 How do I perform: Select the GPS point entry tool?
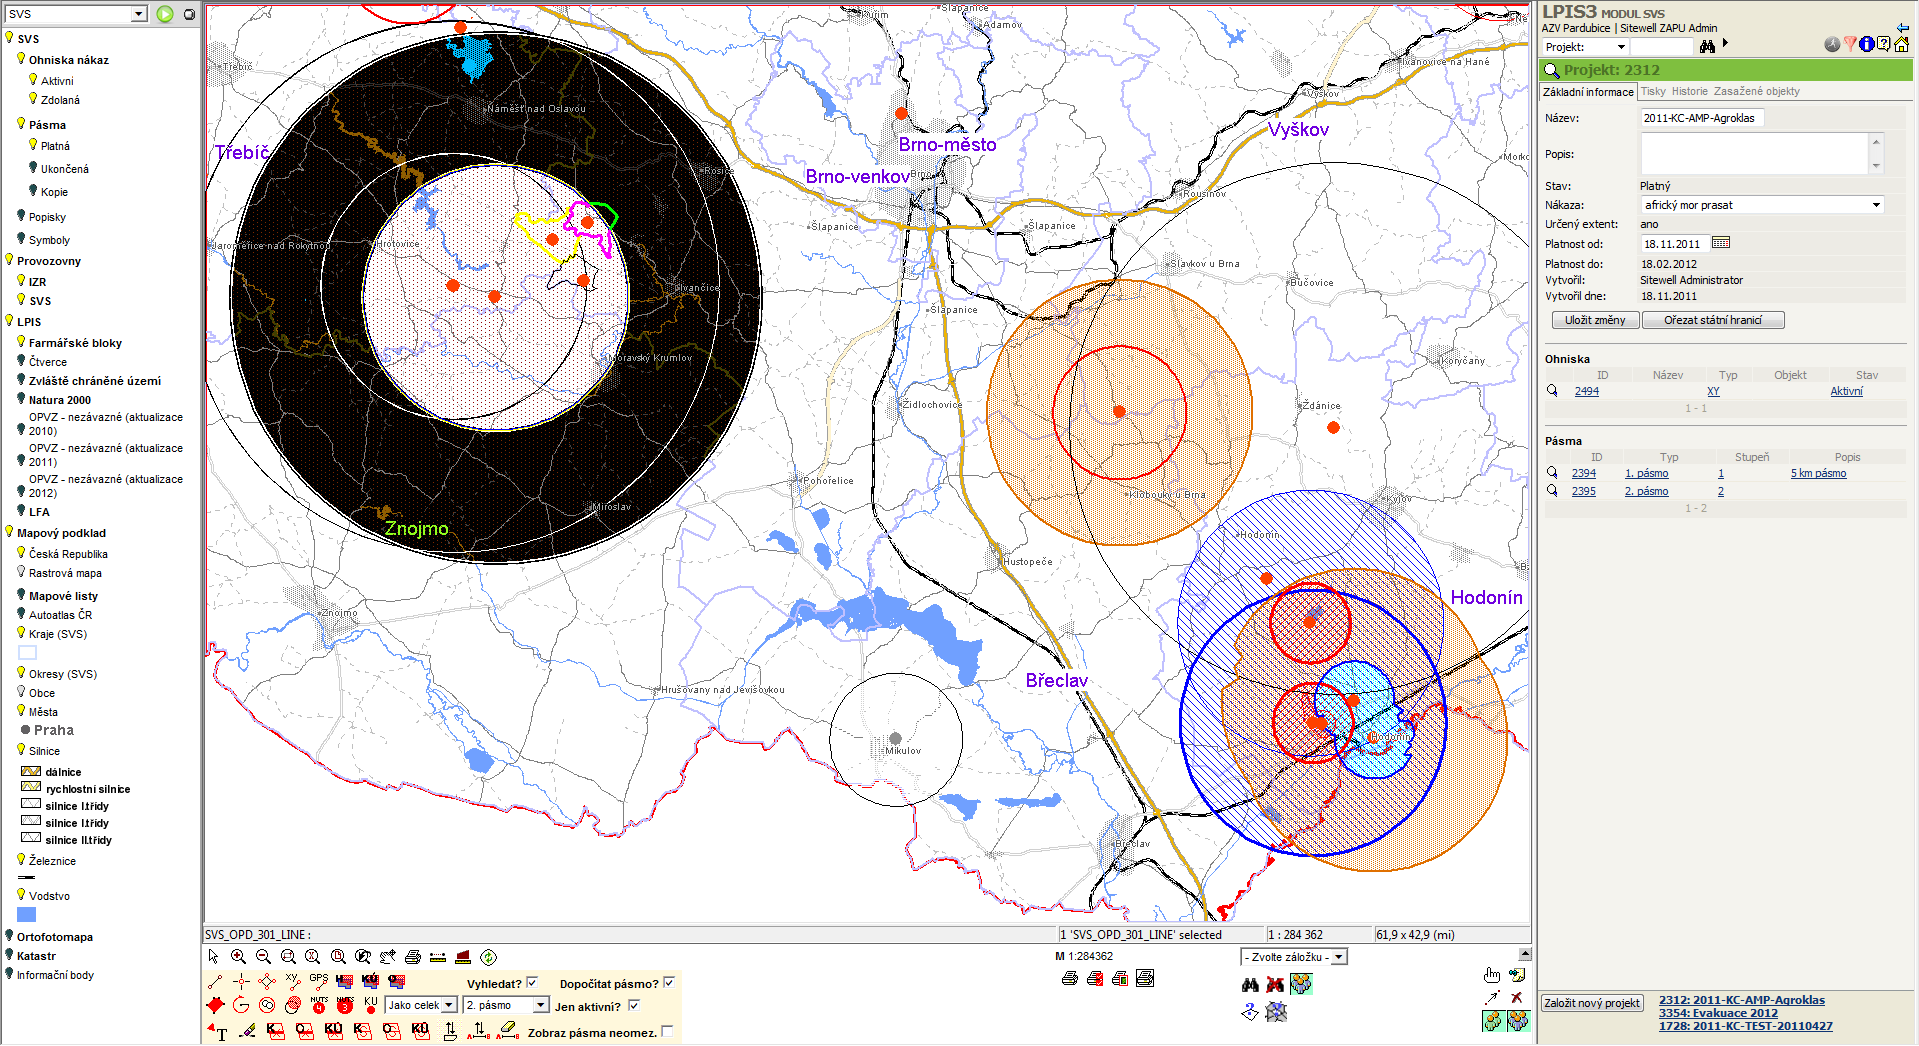coord(318,980)
